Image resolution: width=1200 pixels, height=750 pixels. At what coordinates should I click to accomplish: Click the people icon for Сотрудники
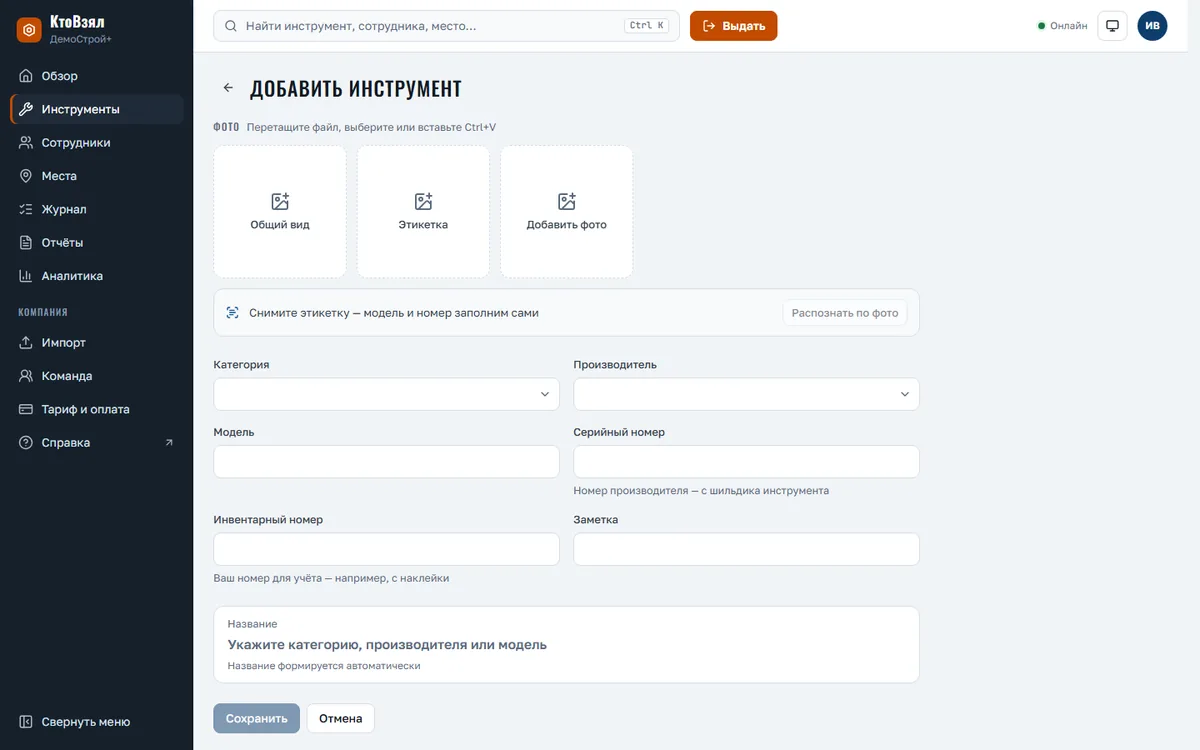26,143
